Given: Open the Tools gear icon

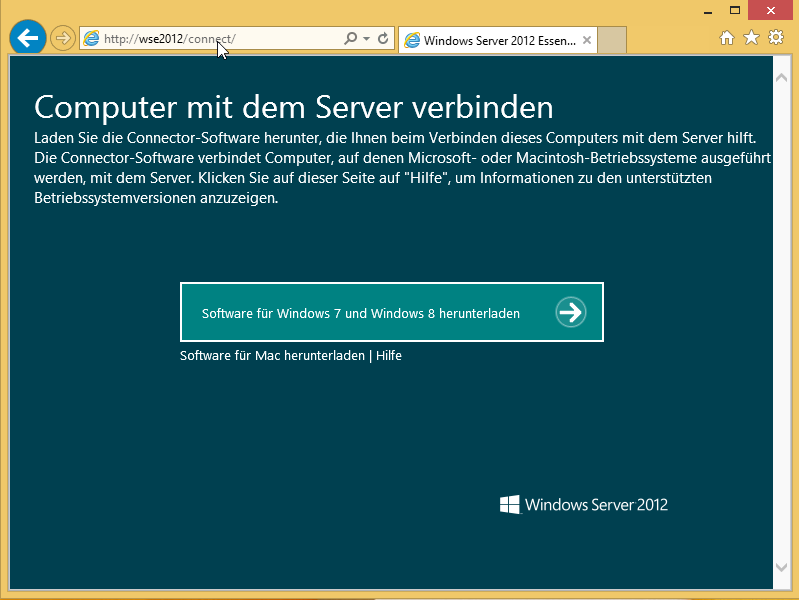Looking at the screenshot, I should tap(775, 38).
